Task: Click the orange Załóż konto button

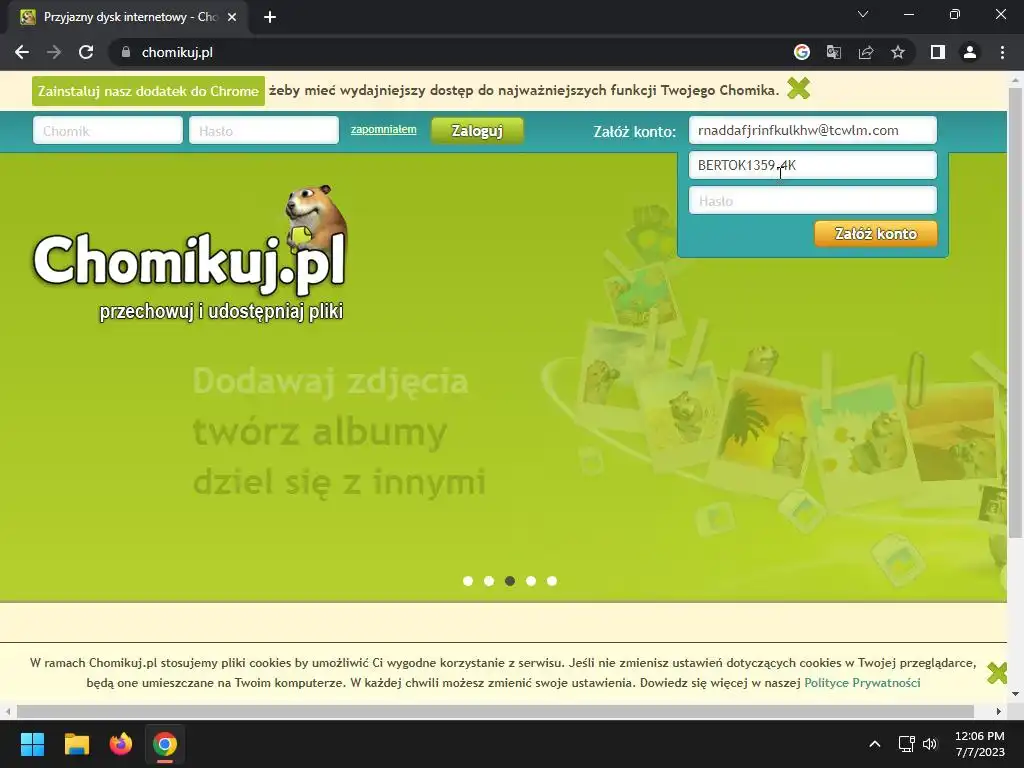Action: tap(875, 234)
